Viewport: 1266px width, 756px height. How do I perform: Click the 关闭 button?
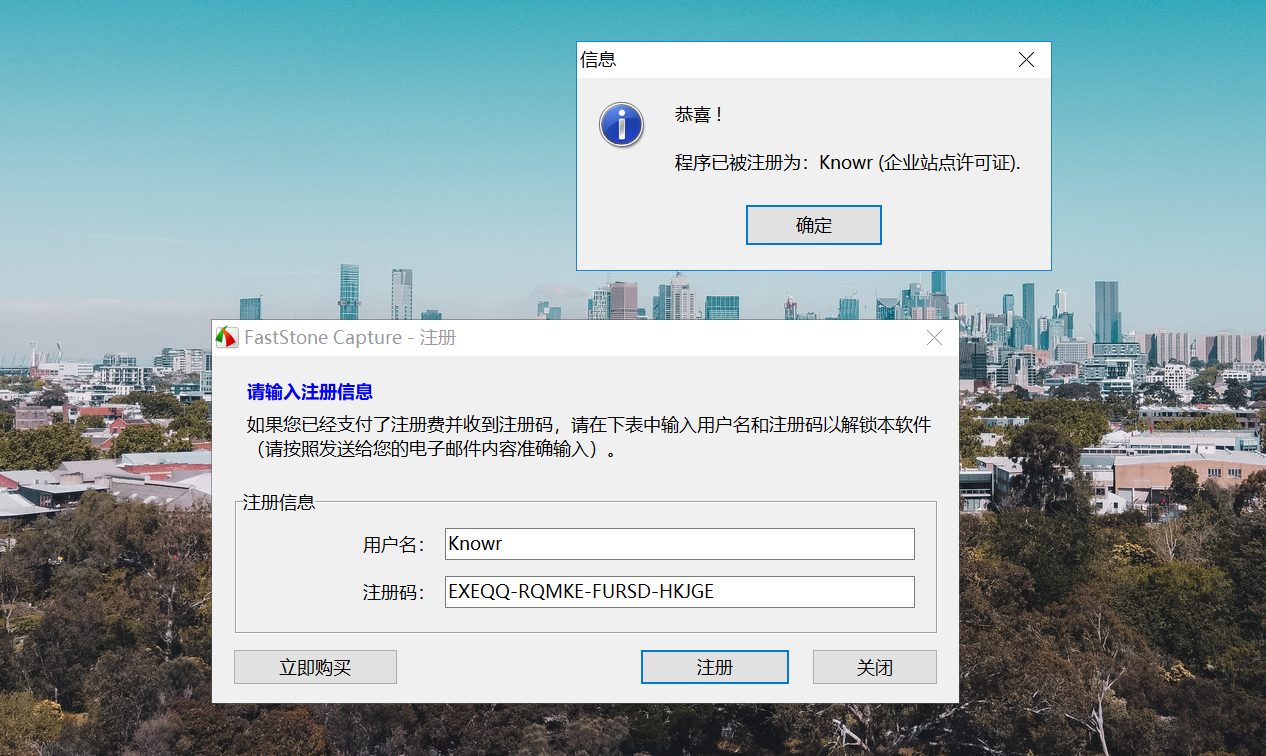pyautogui.click(x=874, y=667)
